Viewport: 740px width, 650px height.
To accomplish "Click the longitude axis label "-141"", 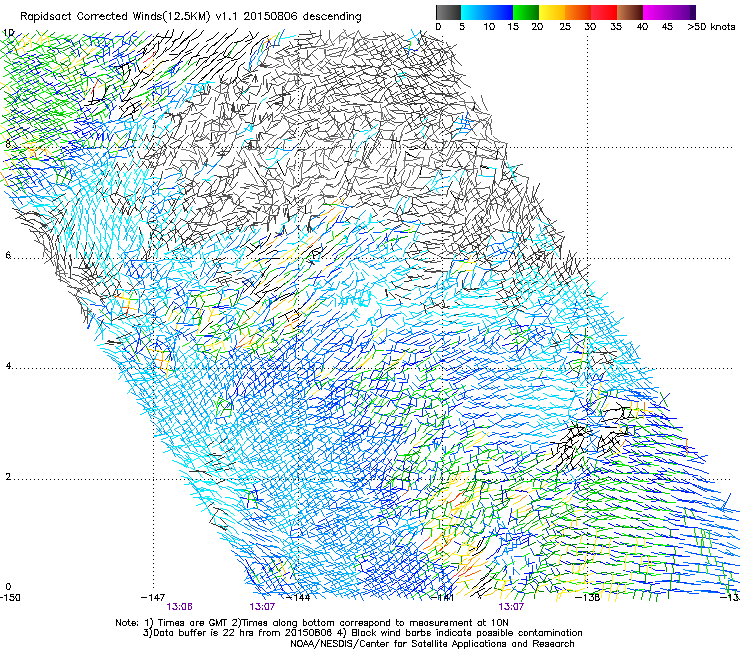I will point(443,598).
